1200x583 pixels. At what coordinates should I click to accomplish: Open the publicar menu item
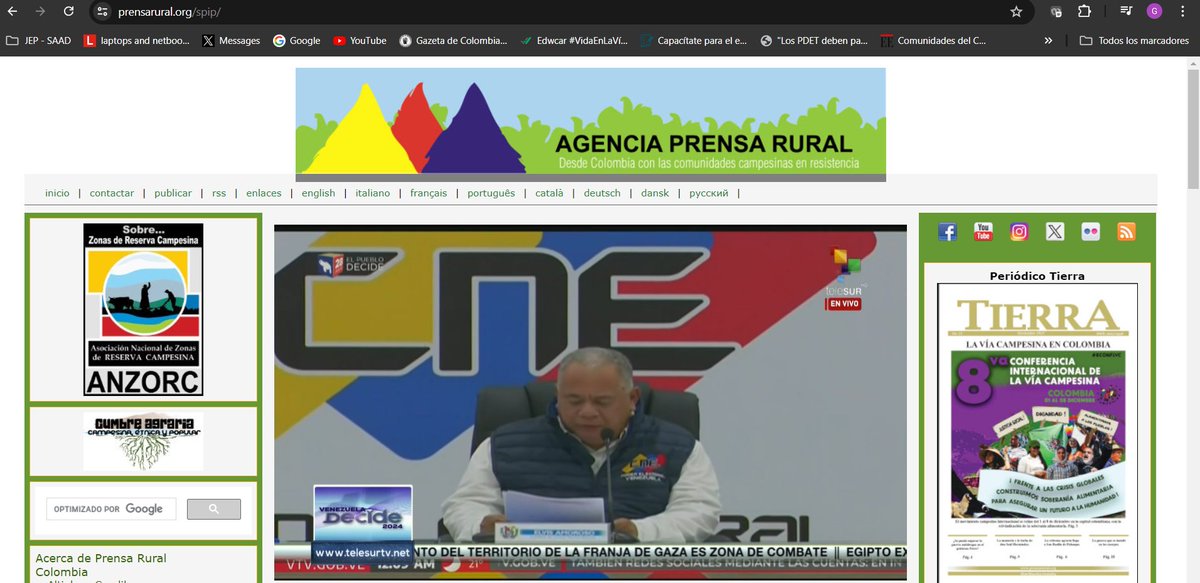173,193
